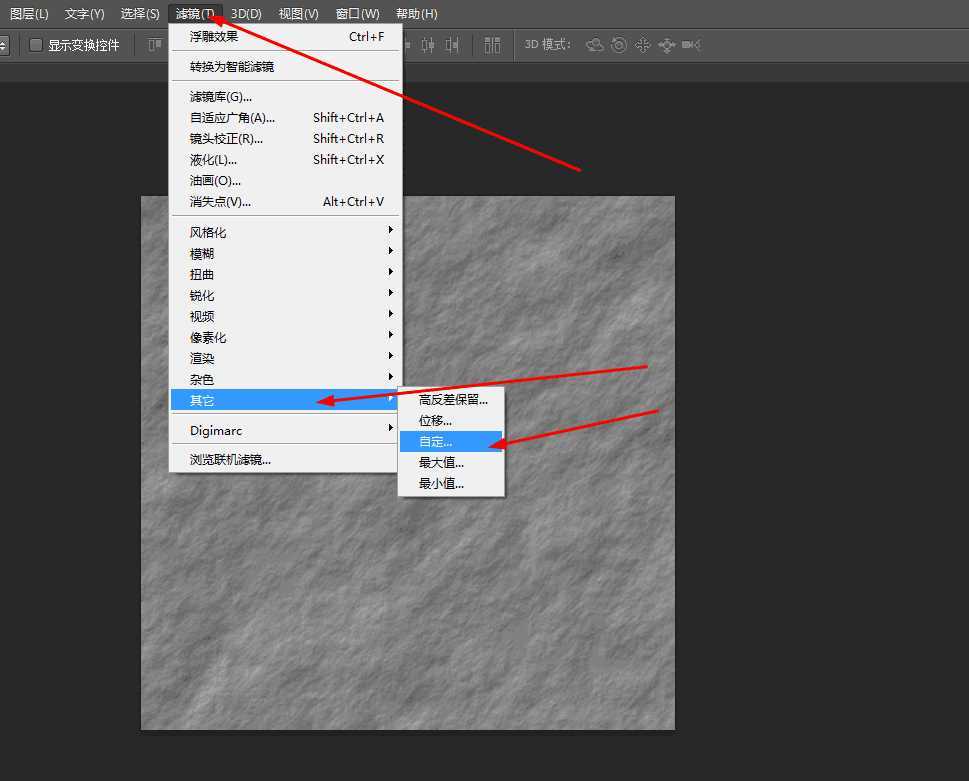
Task: Select the 3D slide object icon
Action: pyautogui.click(x=666, y=45)
